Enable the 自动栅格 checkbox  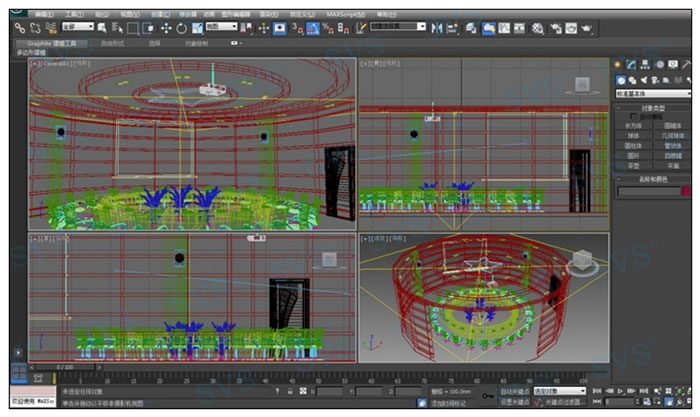(634, 116)
